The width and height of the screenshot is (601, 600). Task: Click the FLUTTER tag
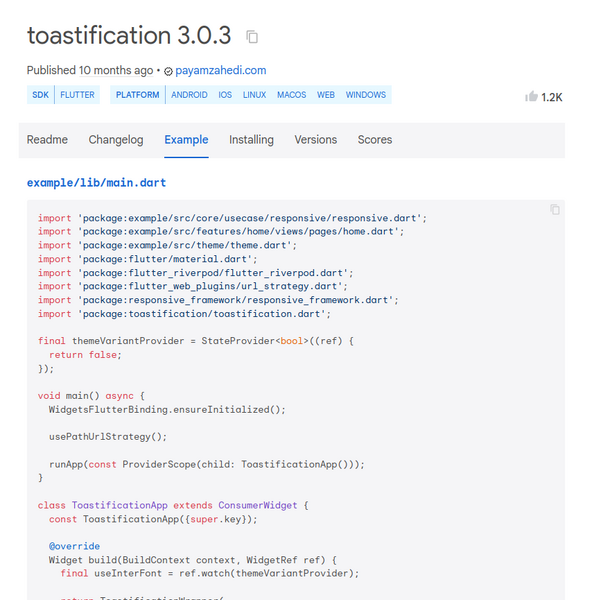(x=77, y=95)
